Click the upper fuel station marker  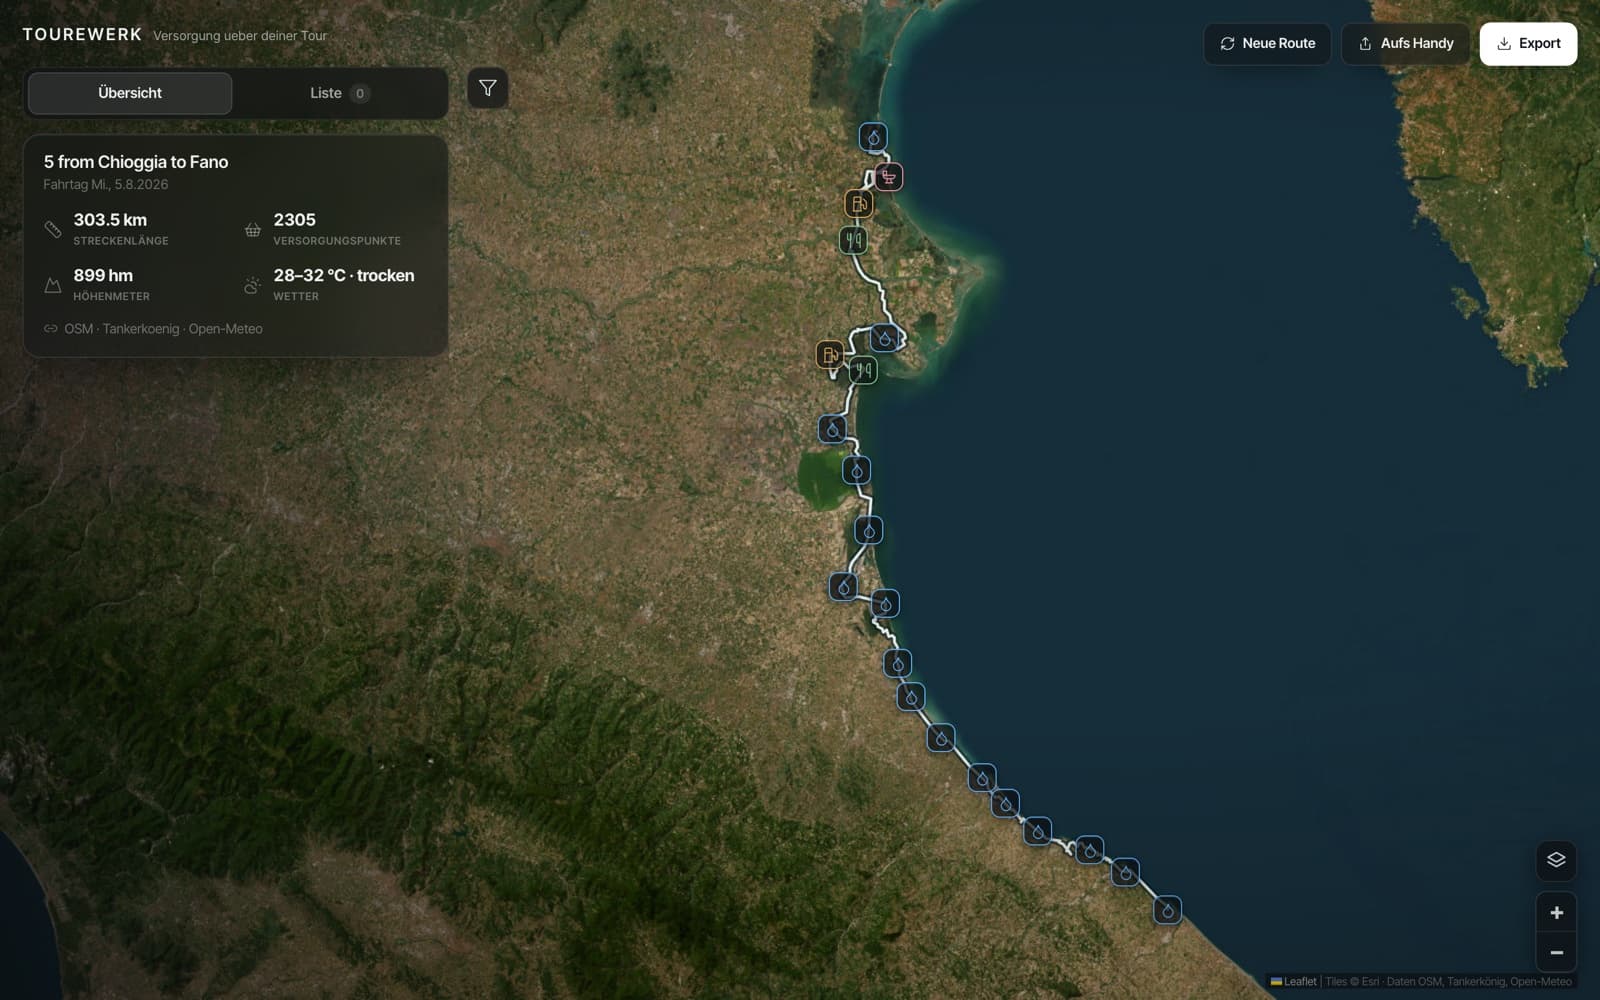pos(859,204)
